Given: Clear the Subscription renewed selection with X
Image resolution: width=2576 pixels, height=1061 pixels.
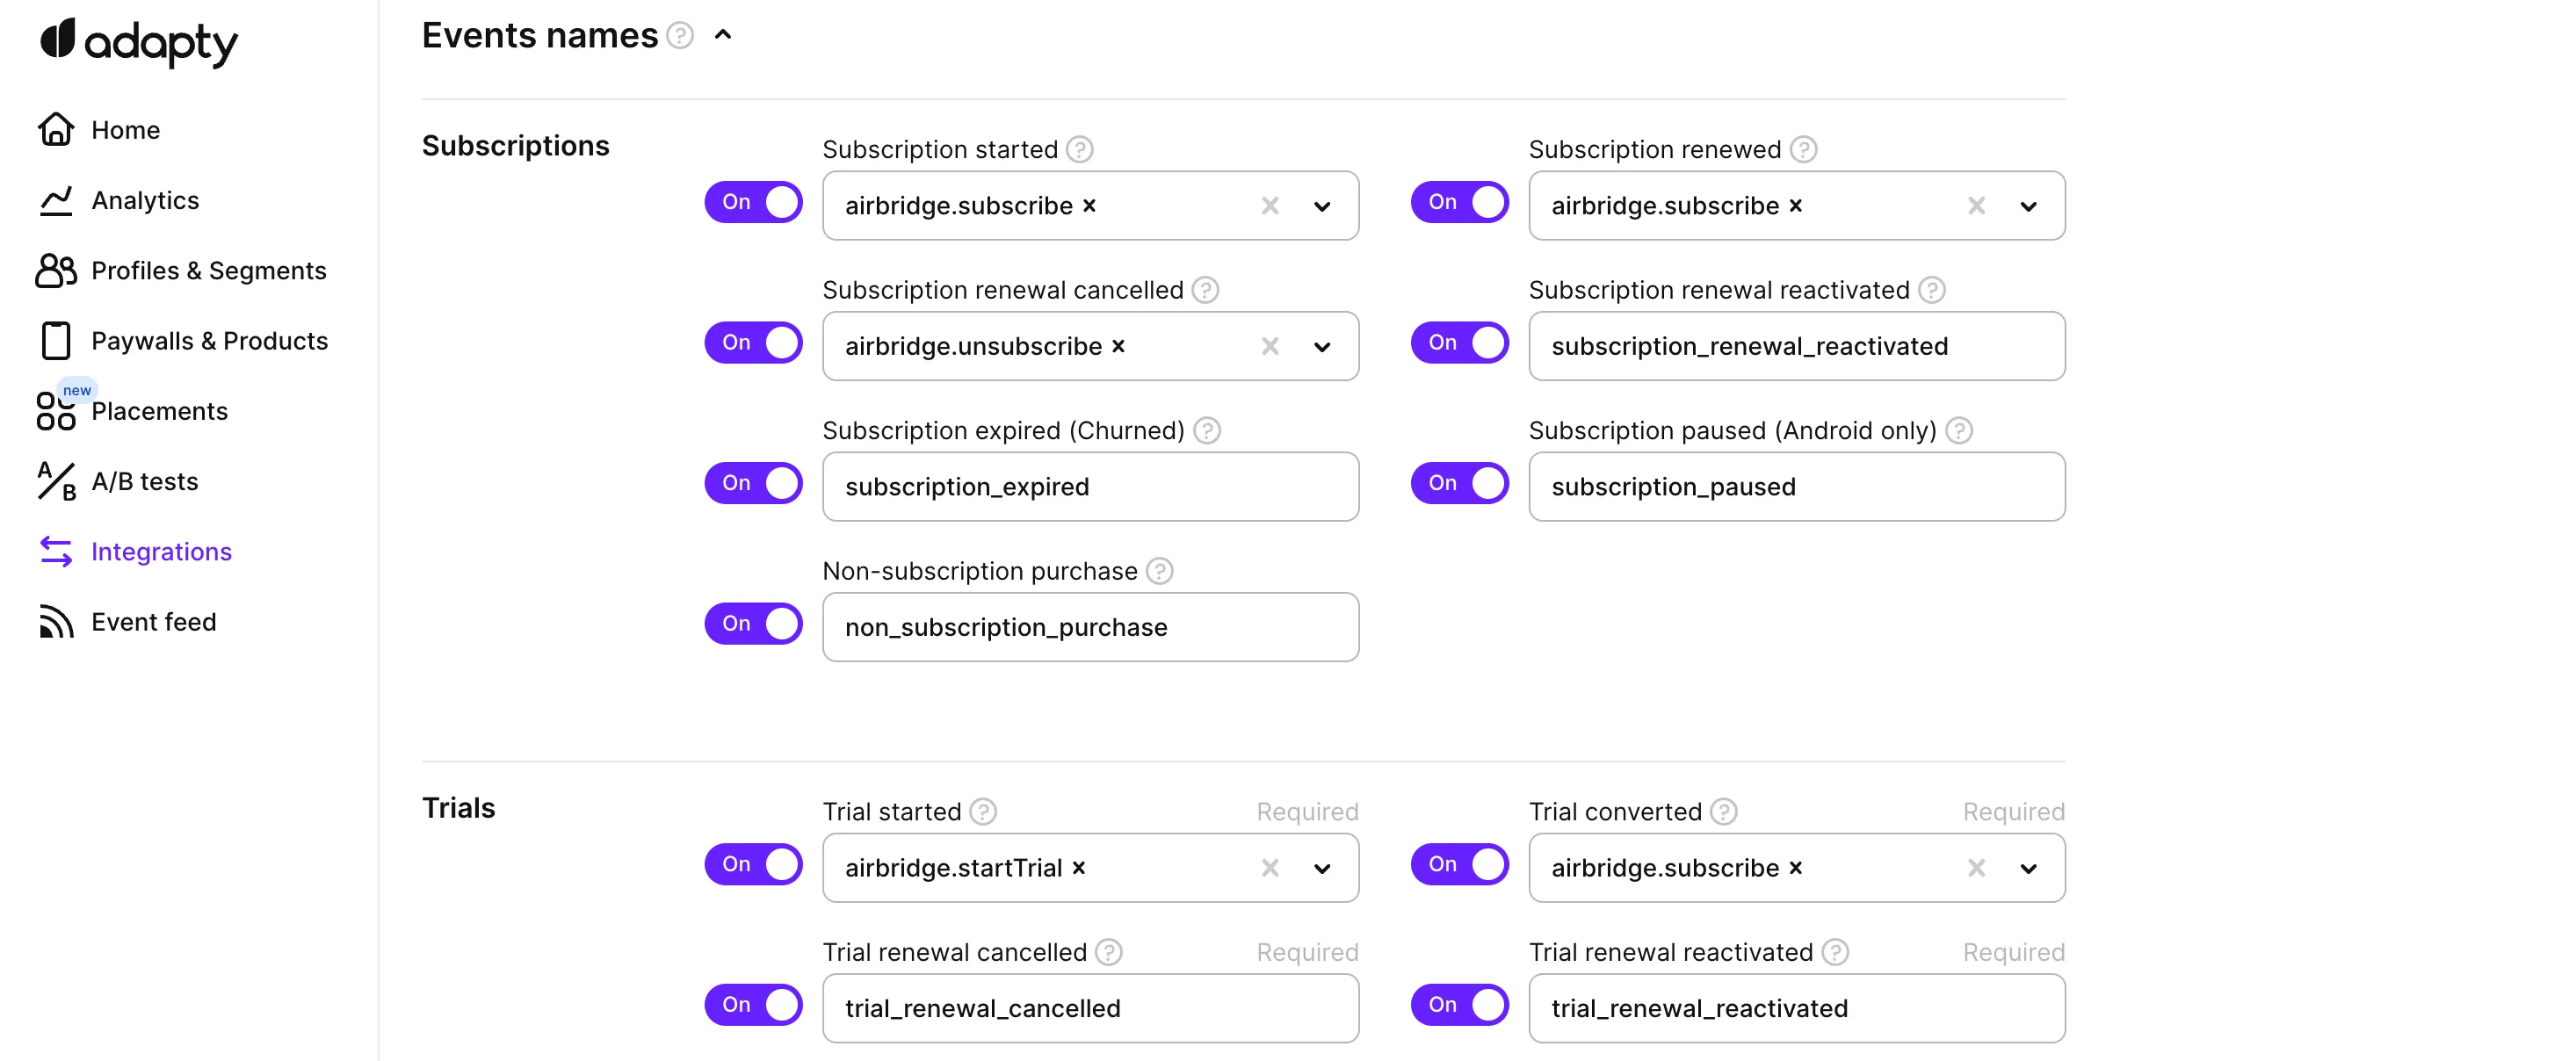Looking at the screenshot, I should 1976,206.
